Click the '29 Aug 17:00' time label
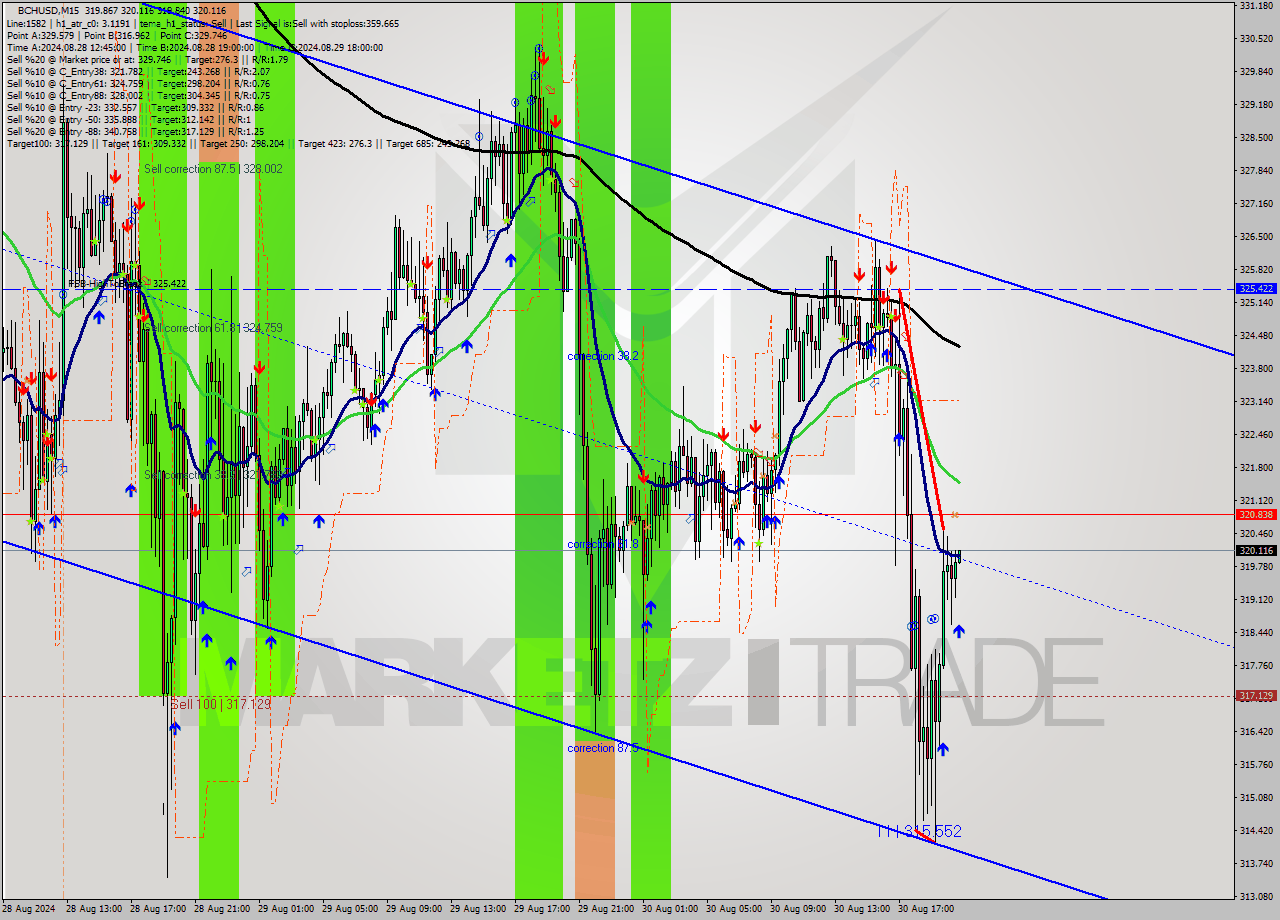 [x=542, y=909]
